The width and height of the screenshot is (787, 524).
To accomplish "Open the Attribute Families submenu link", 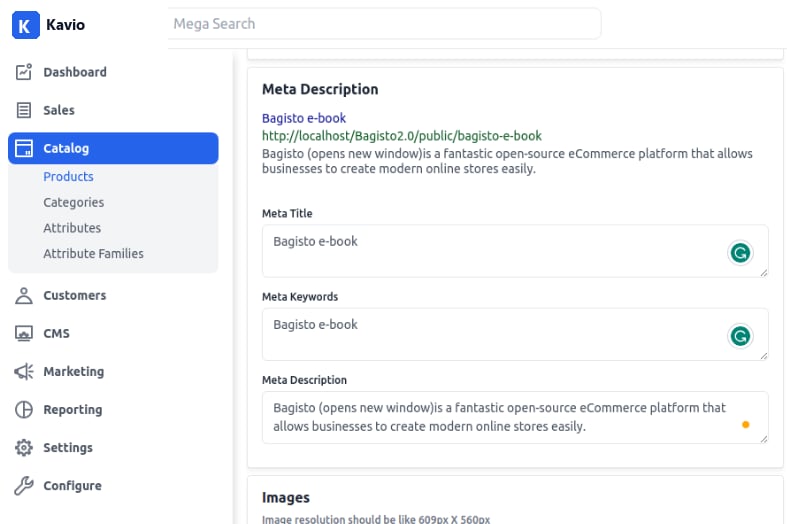I will coord(93,253).
